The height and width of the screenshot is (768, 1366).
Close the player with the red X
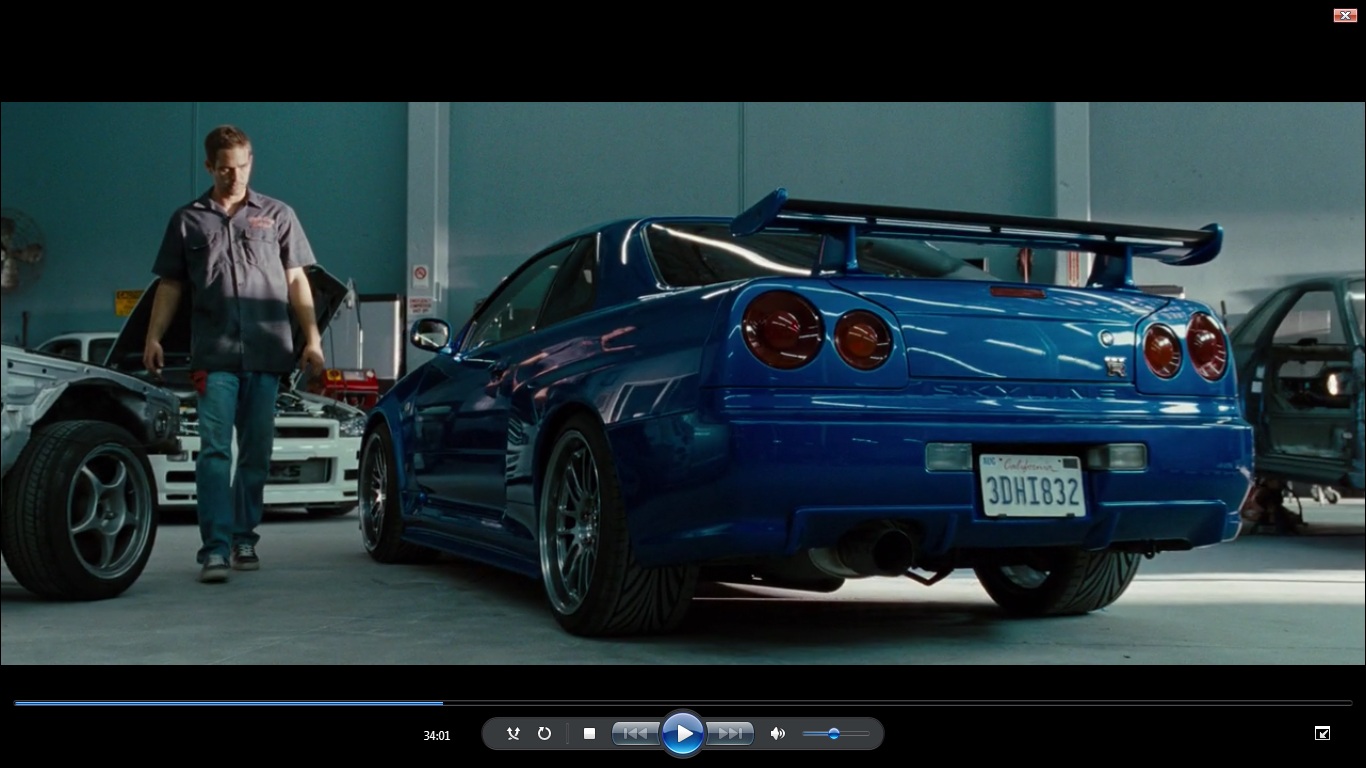(1345, 15)
